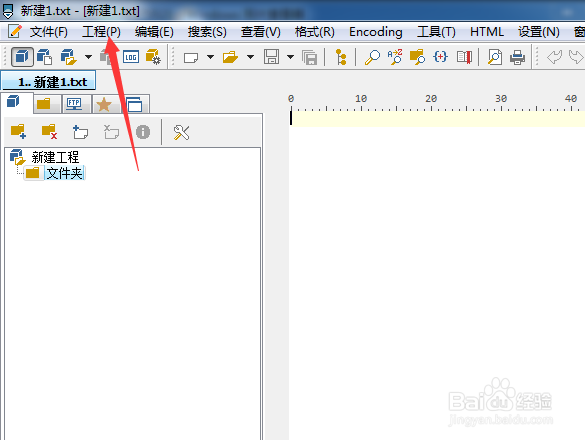Click the curly braces plus icon
This screenshot has height=440, width=585.
pyautogui.click(x=441, y=57)
